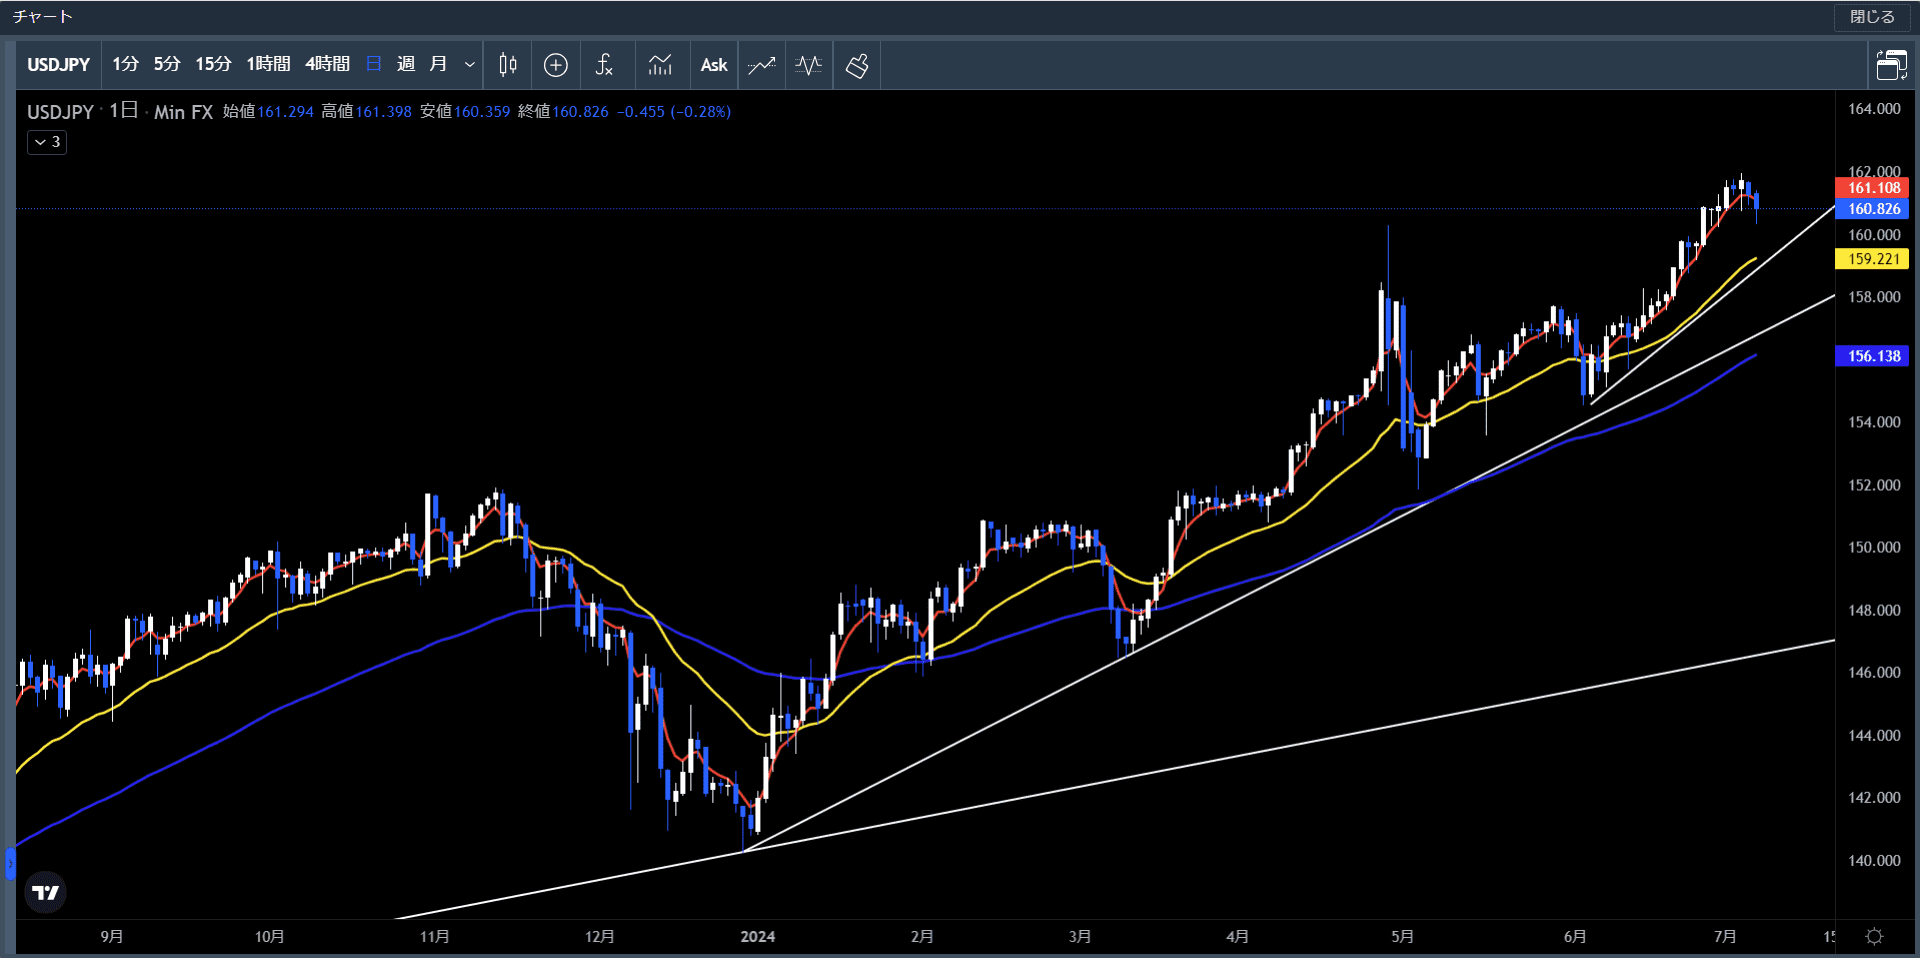Click the red 161.108 price label
This screenshot has width=1920, height=958.
click(1872, 188)
